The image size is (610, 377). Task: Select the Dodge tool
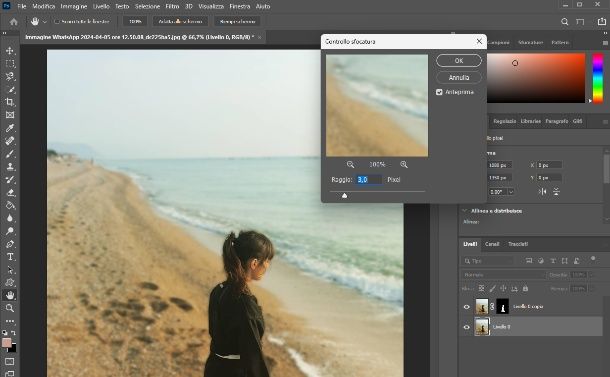[x=10, y=231]
